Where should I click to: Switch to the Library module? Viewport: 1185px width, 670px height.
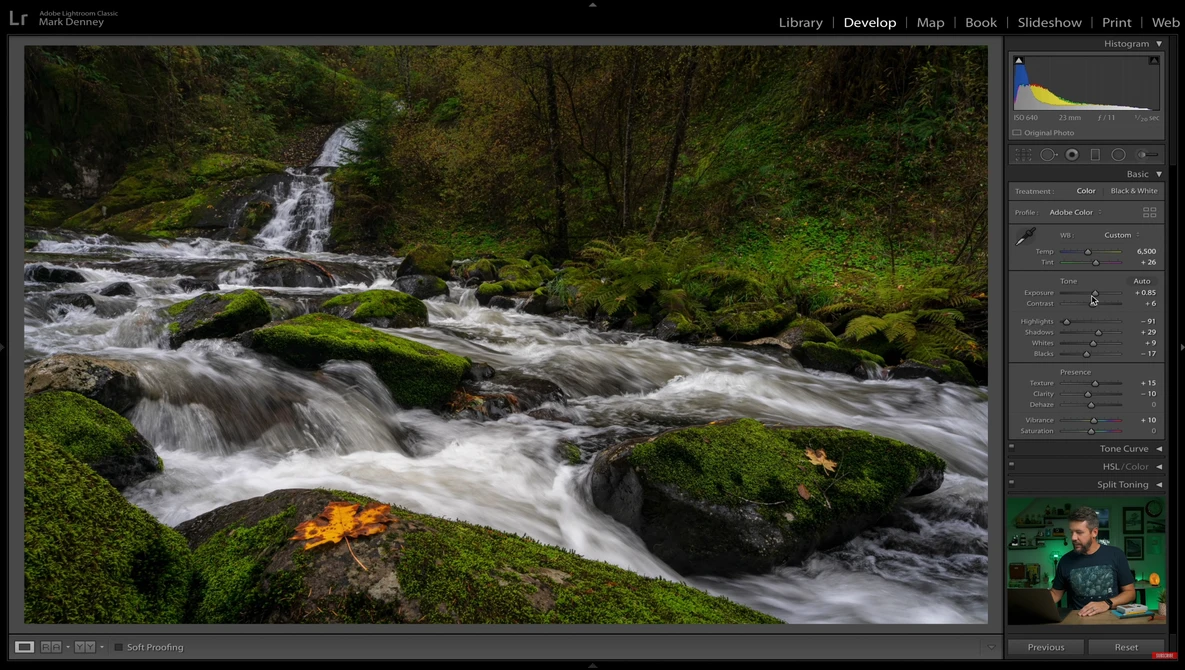pos(800,23)
